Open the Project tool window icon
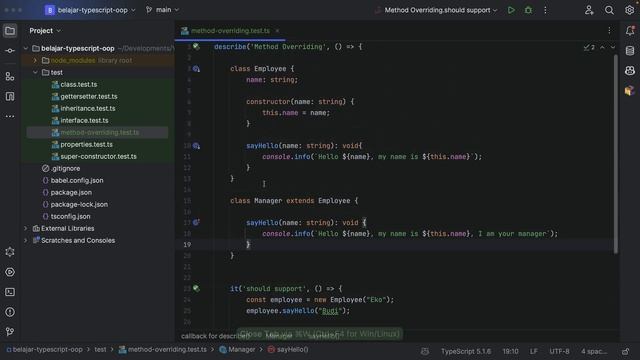Screen dimensions: 640x360 click(x=10, y=31)
